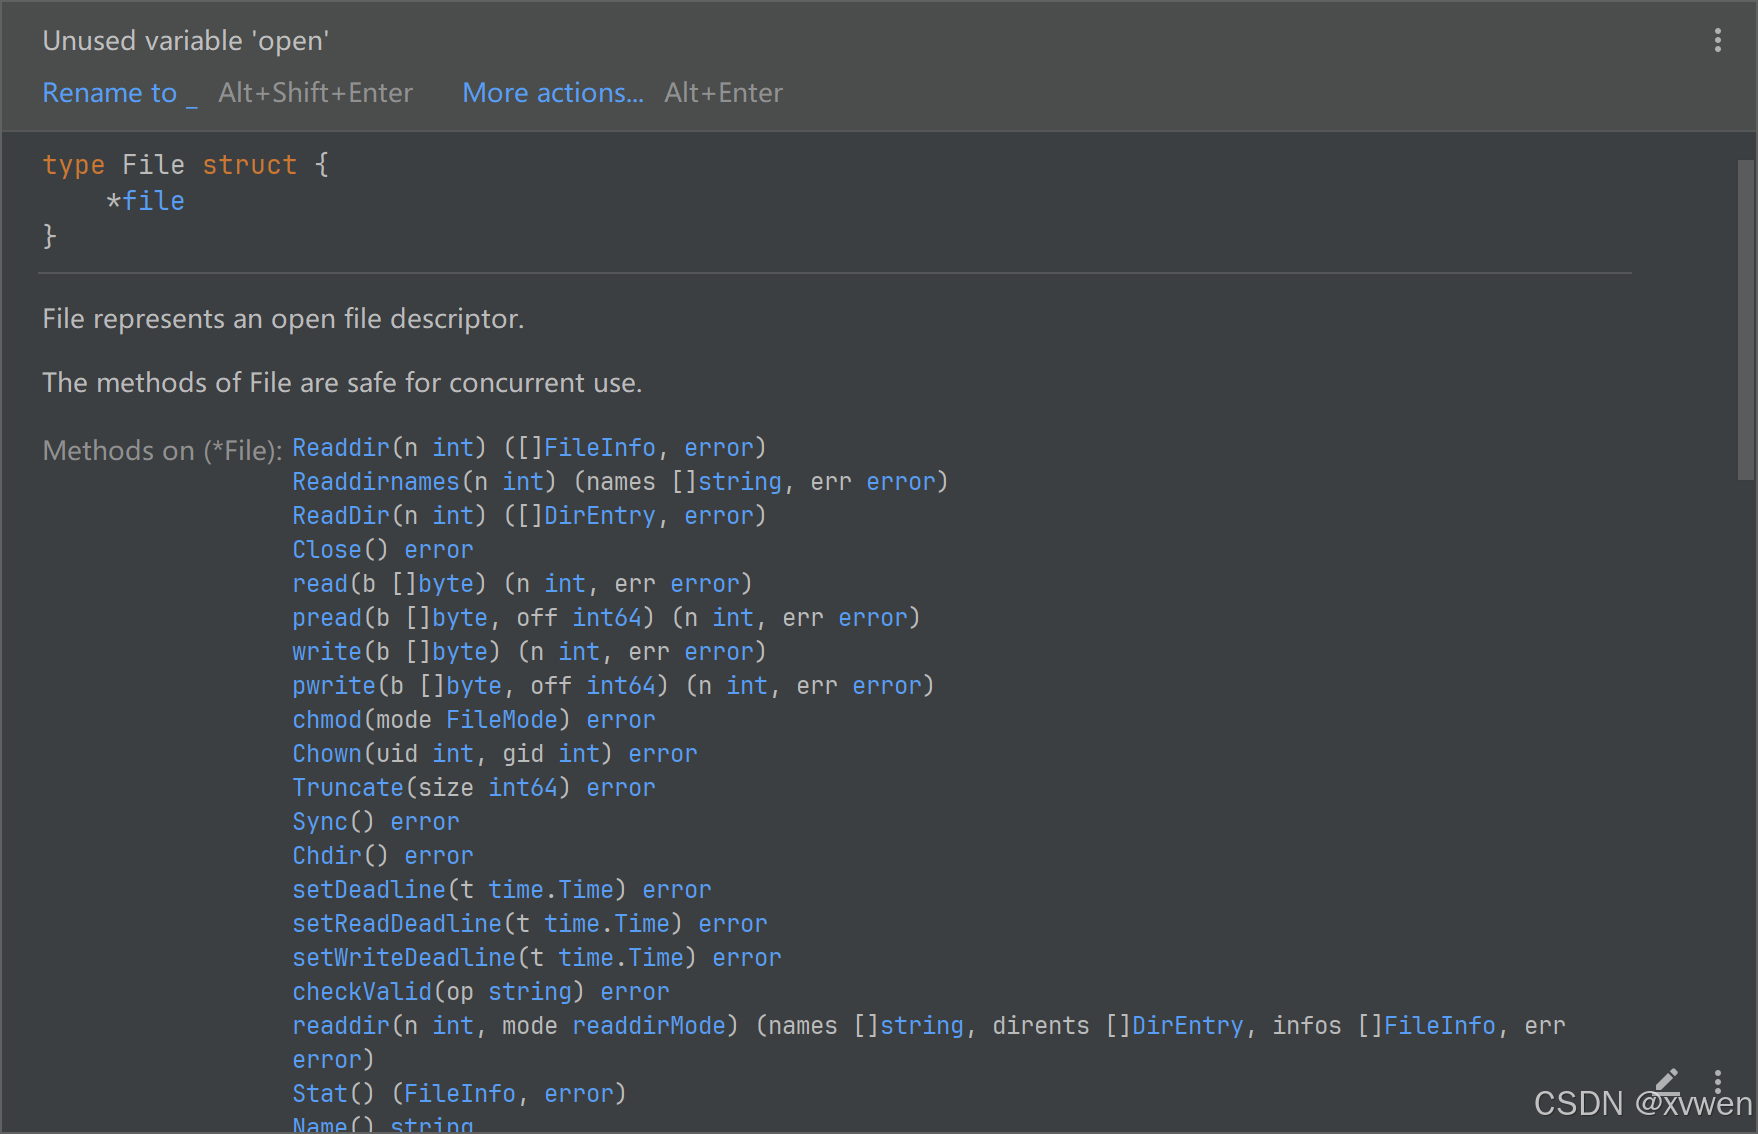Screen dimensions: 1758x1134
Task: Click the pencil edit icon at bottom
Action: (x=1666, y=1081)
